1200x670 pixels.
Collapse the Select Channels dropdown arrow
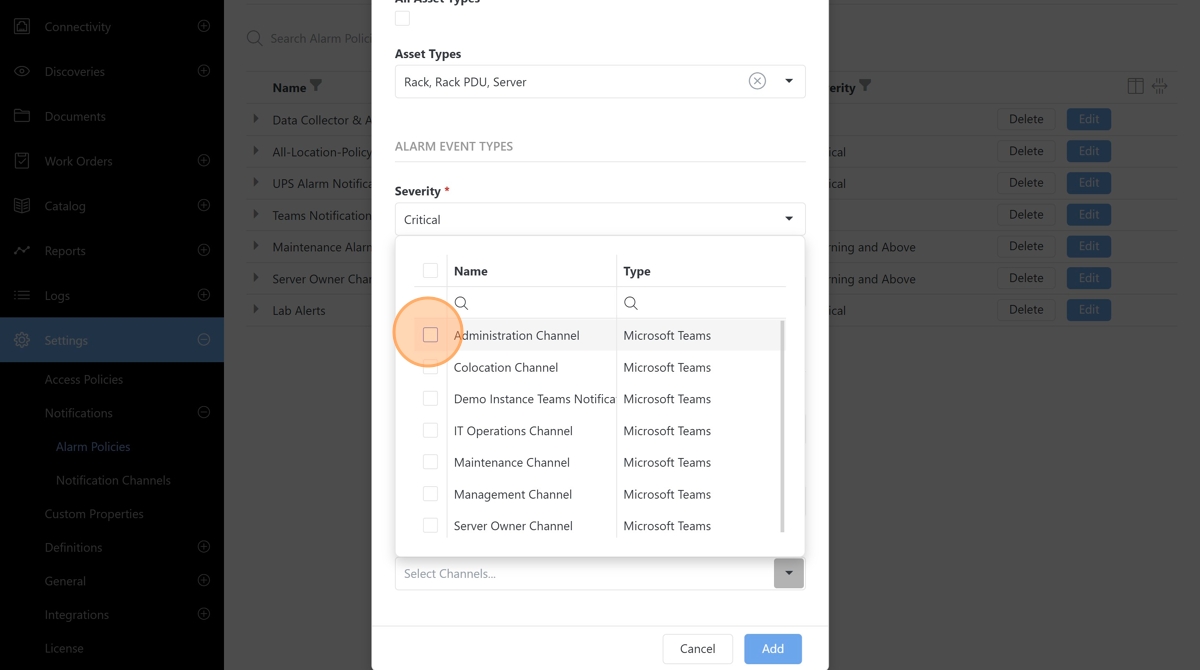click(x=788, y=573)
